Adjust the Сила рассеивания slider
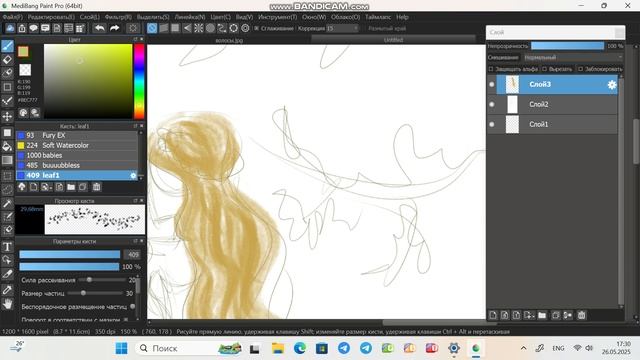The image size is (640, 360). 102,280
